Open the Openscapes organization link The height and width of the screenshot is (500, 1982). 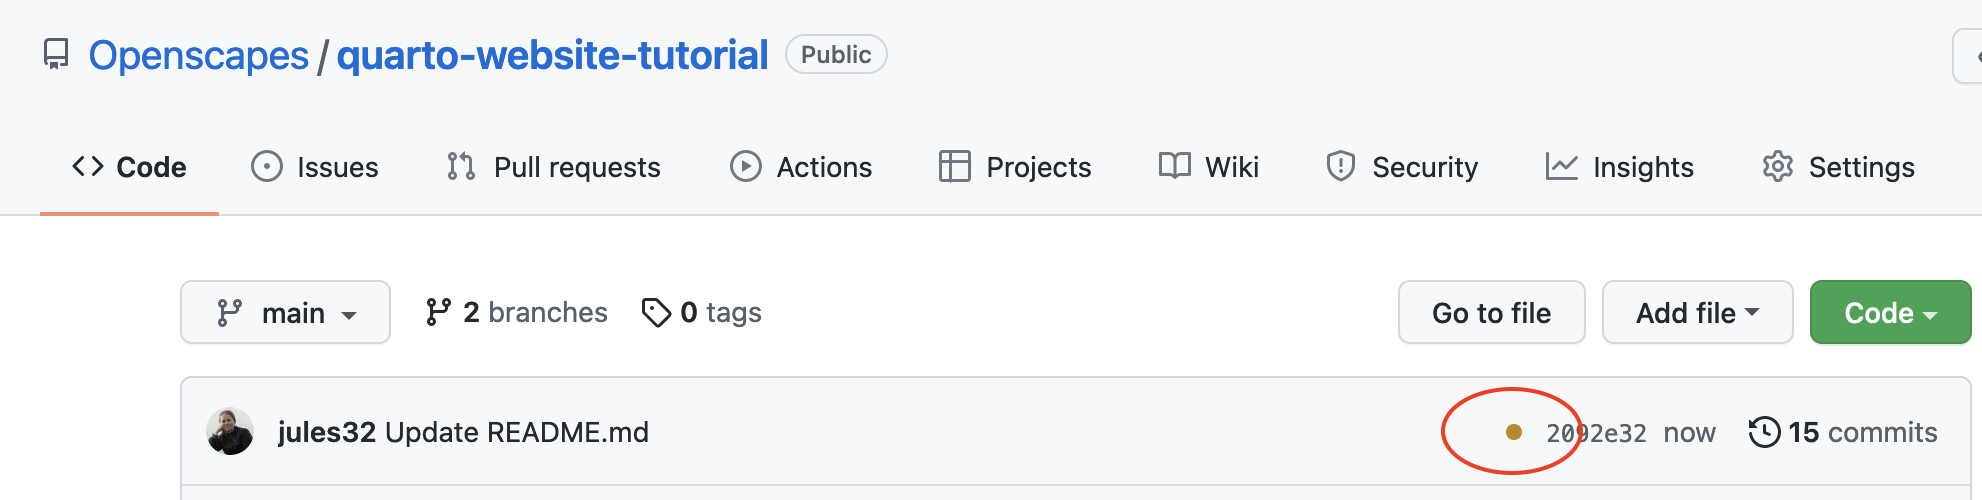pyautogui.click(x=198, y=55)
